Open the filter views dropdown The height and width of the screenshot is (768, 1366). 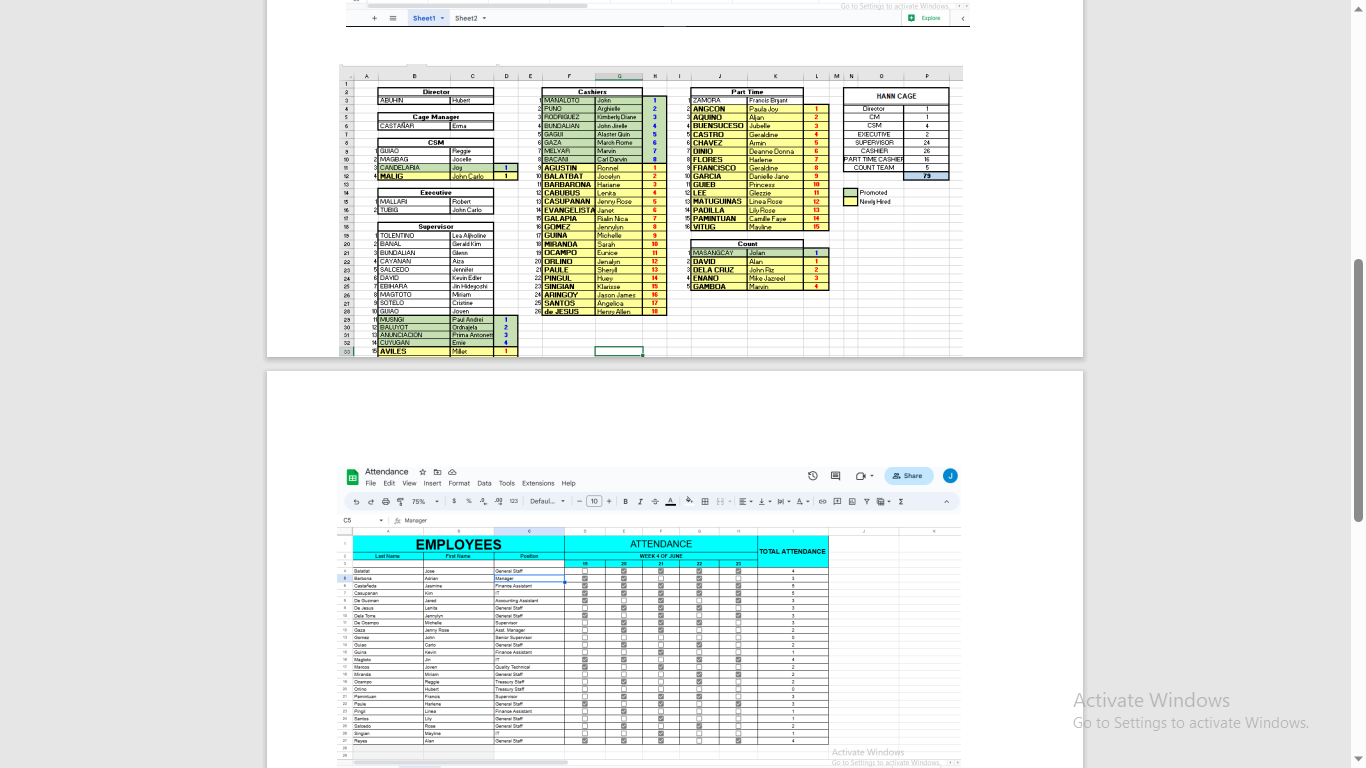(883, 502)
